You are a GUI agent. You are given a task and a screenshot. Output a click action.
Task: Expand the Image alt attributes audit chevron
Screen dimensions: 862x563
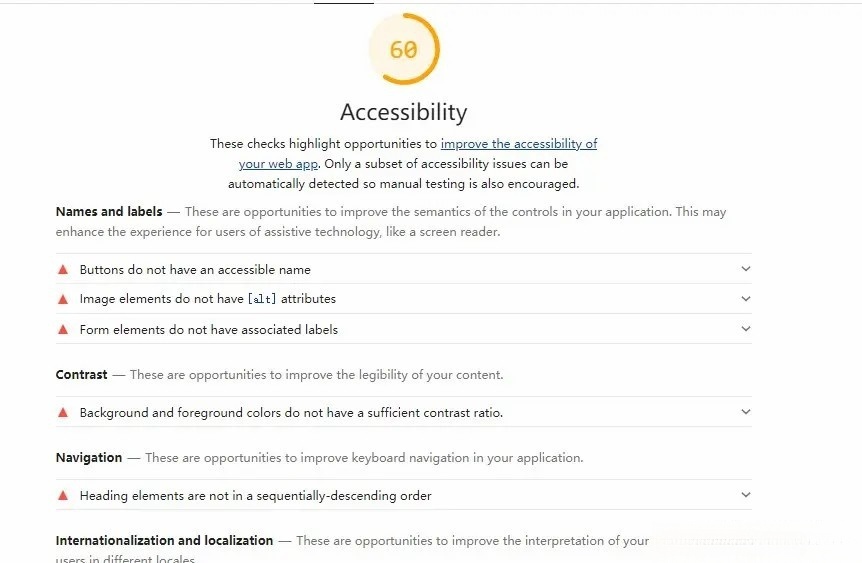[745, 299]
